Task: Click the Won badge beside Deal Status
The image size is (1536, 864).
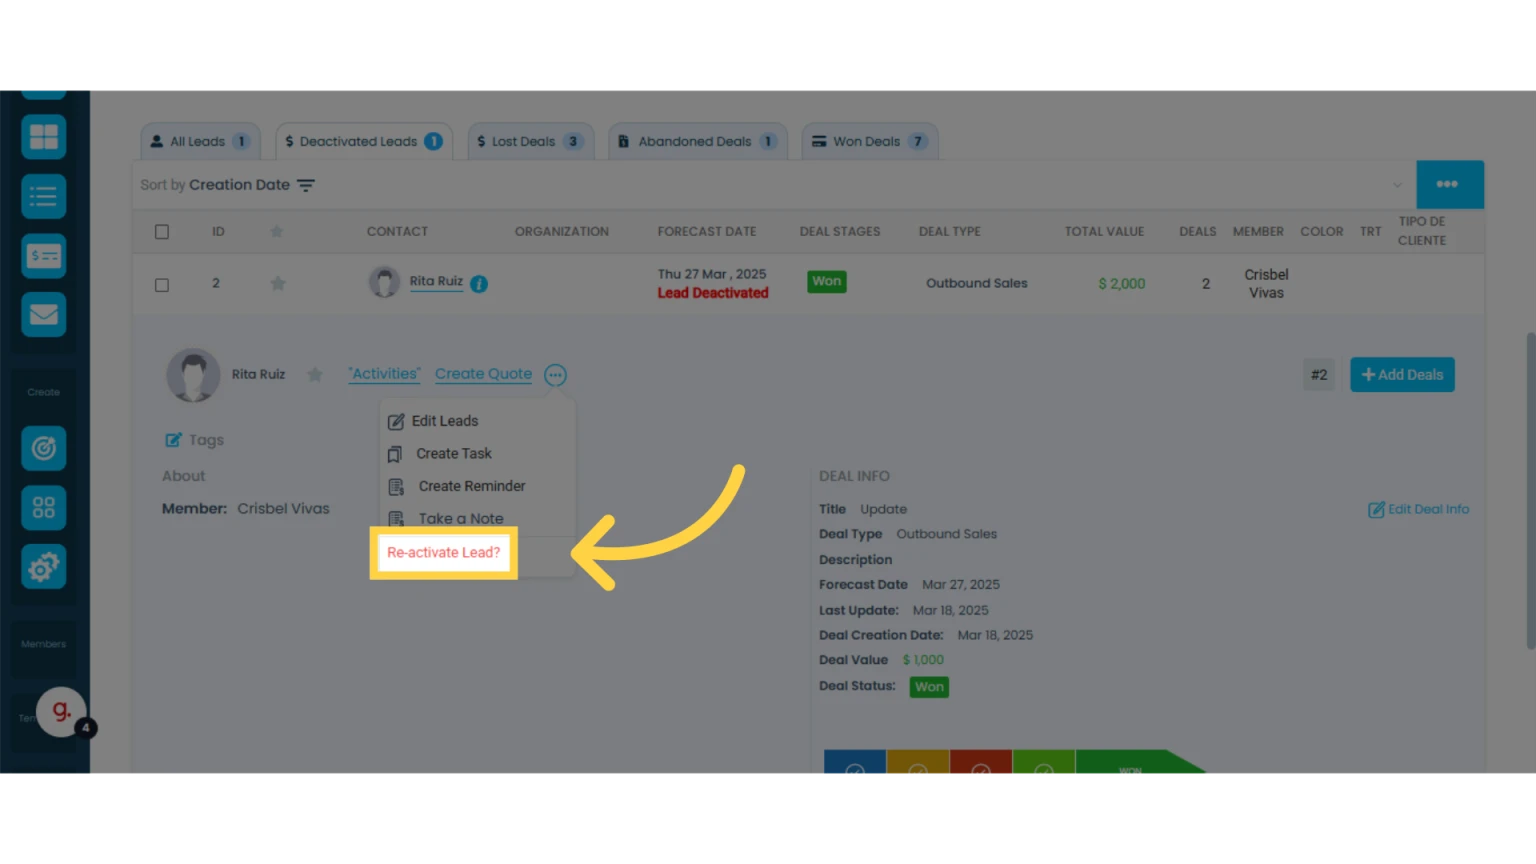Action: pyautogui.click(x=929, y=687)
